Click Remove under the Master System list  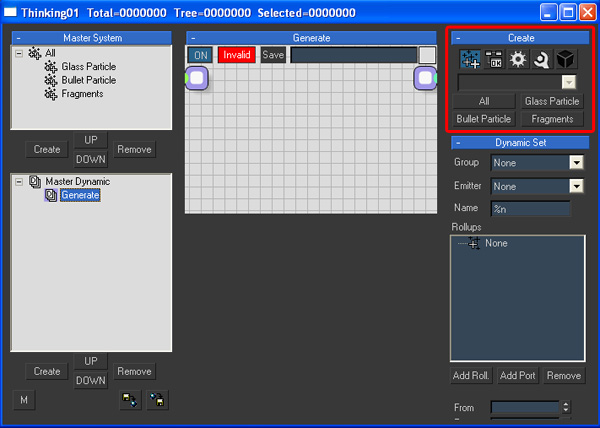click(x=134, y=149)
